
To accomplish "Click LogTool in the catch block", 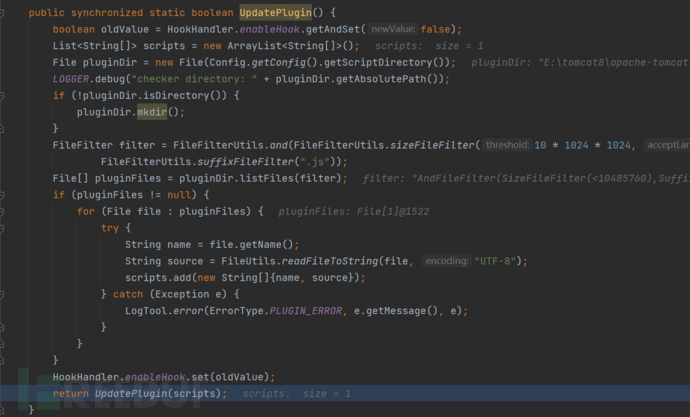I will [146, 311].
